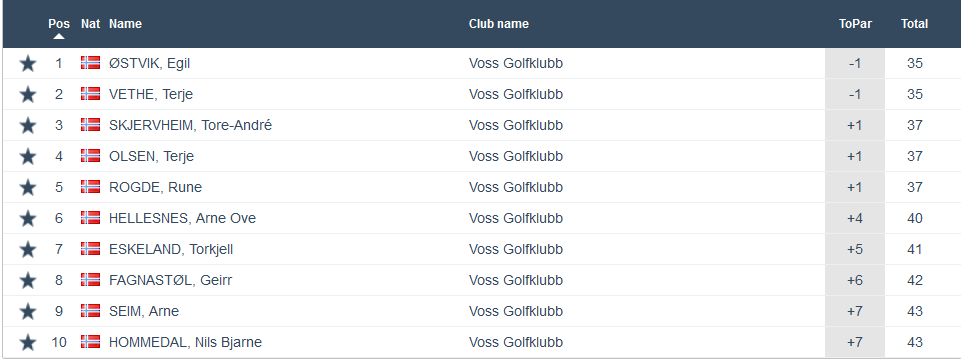Image resolution: width=961 pixels, height=361 pixels.
Task: Favorite HELLESNES, Arne Ove with star
Action: (28, 218)
